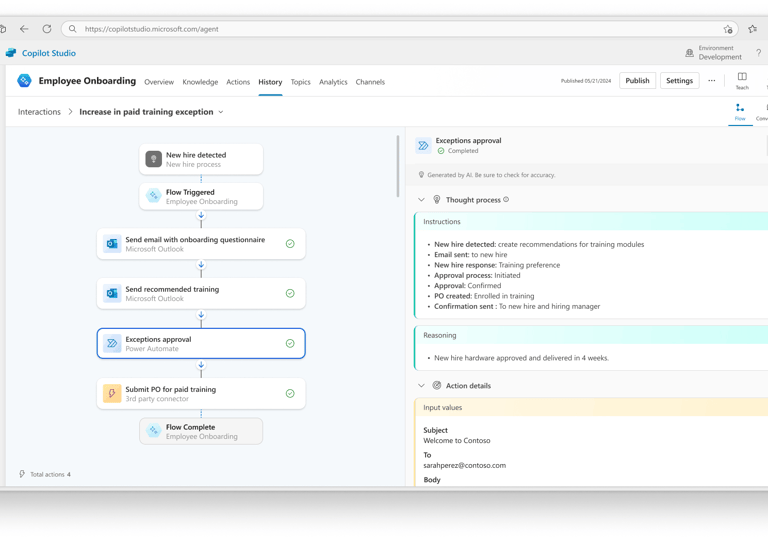Open the interaction title dropdown chevron
This screenshot has width=768, height=538.
tap(221, 112)
